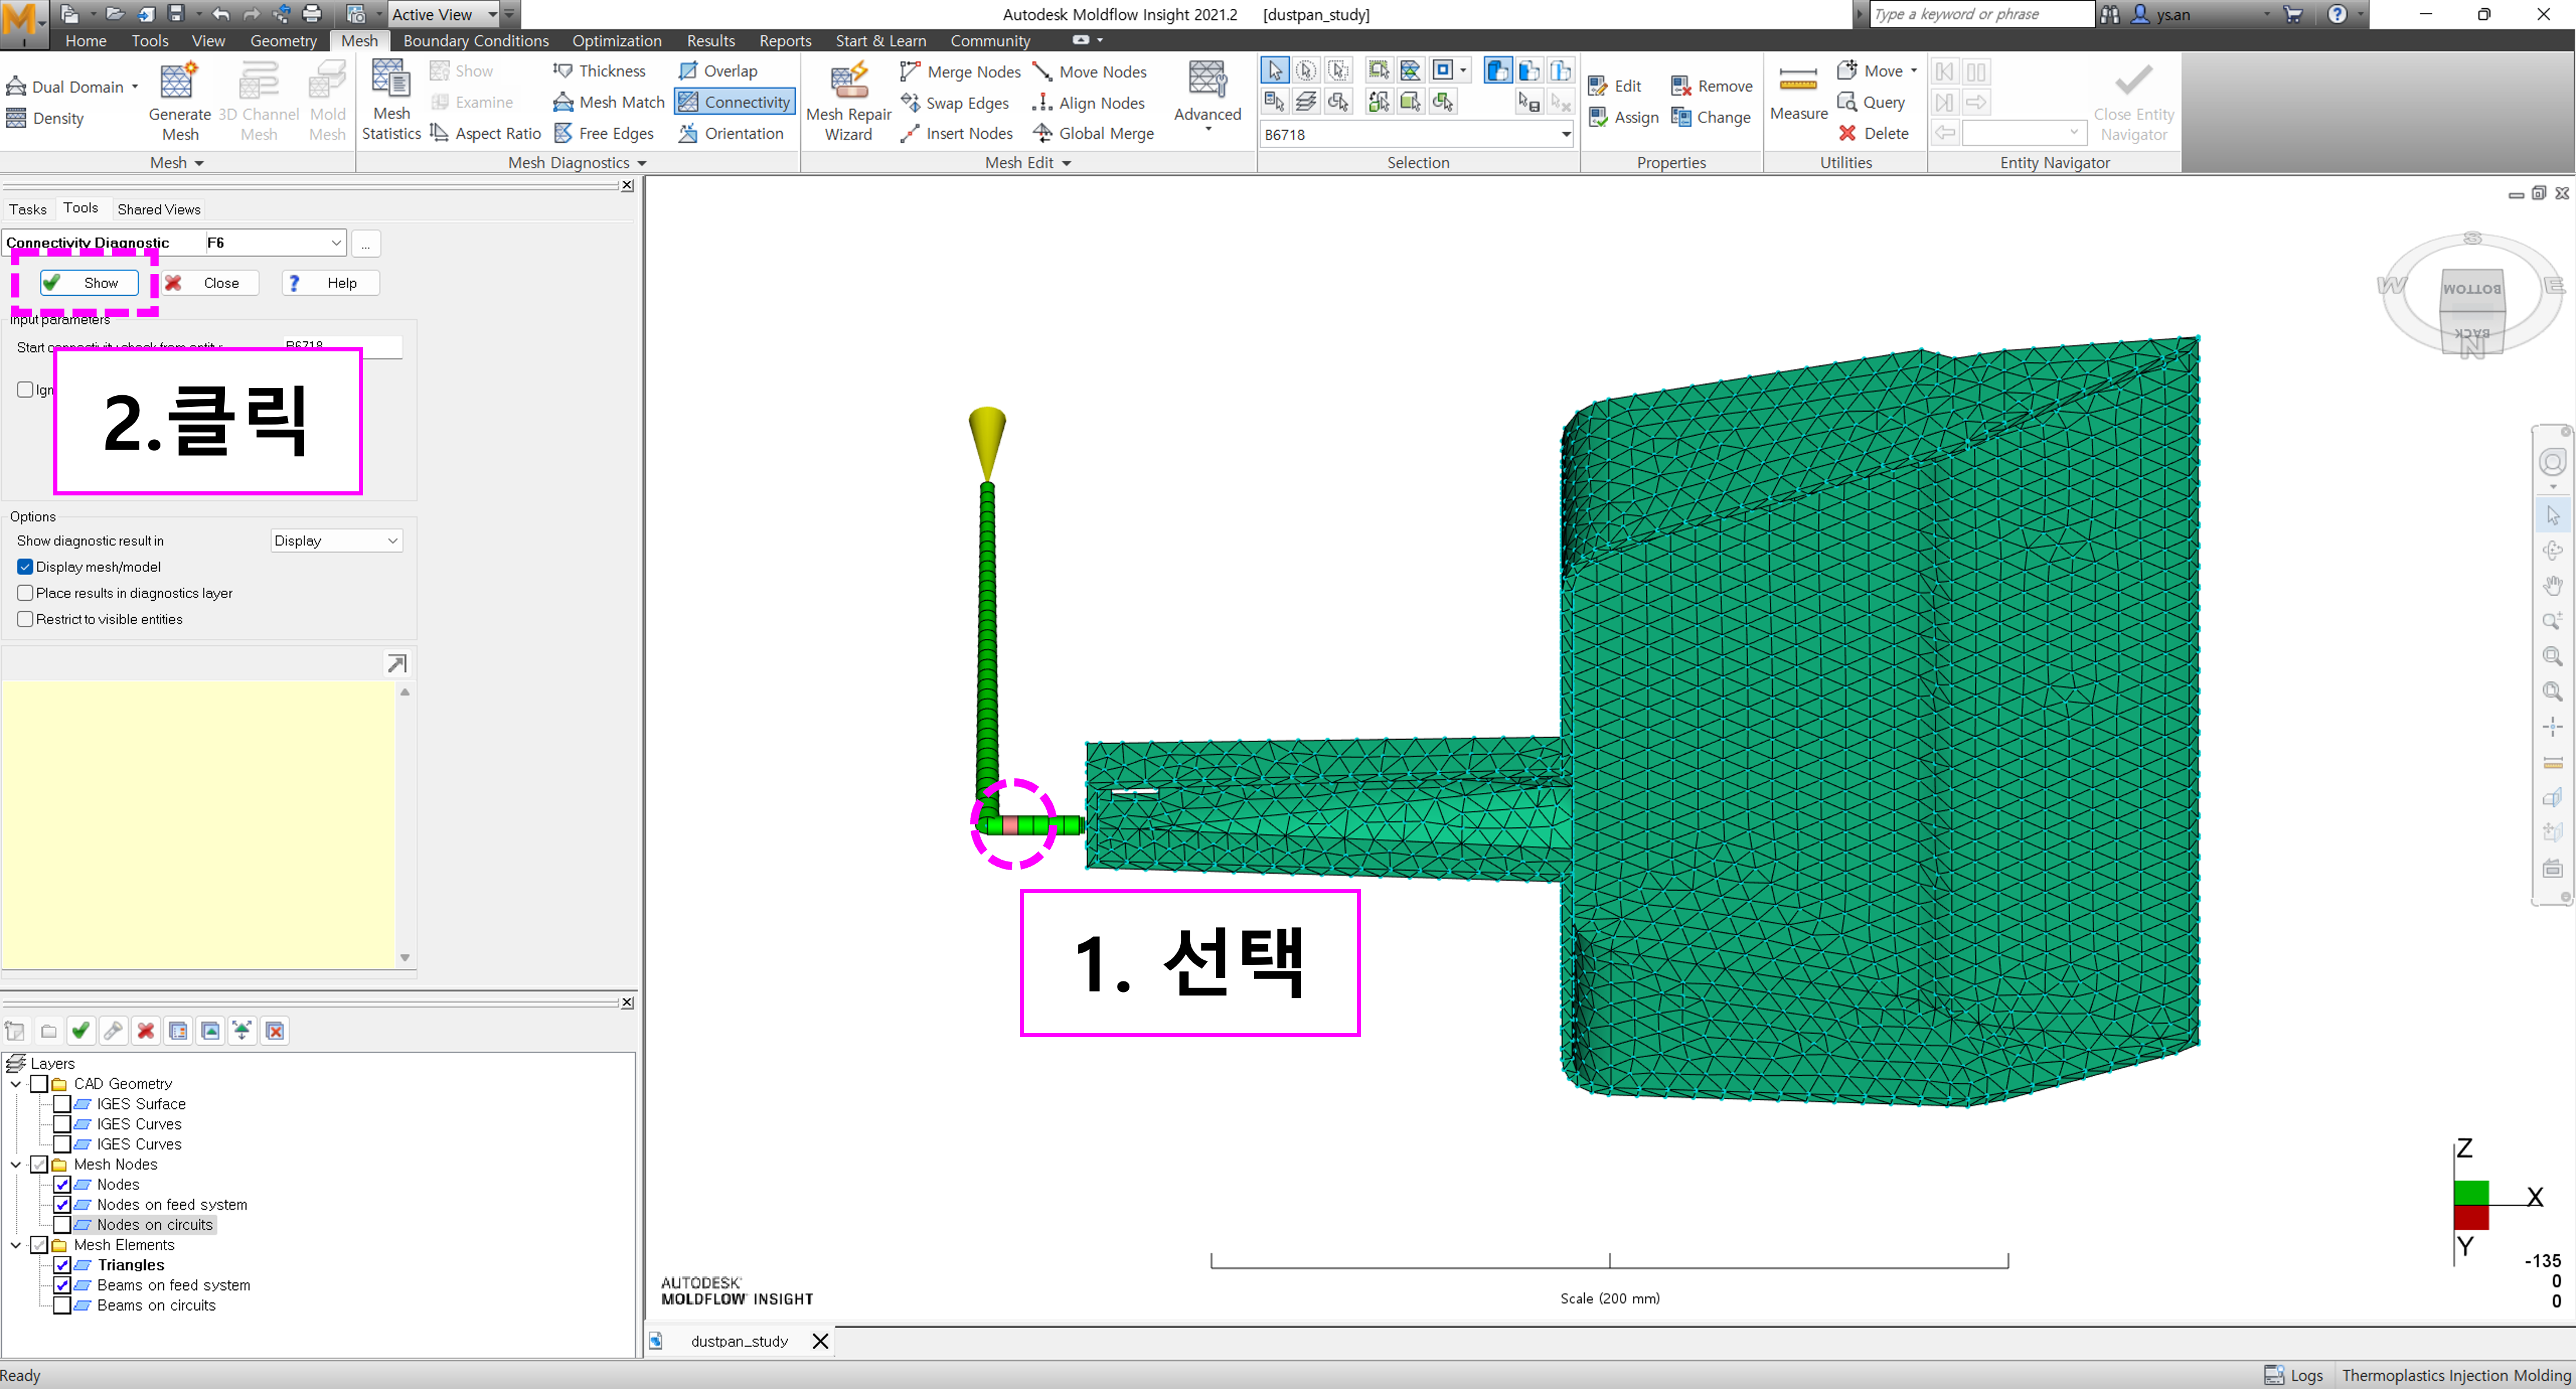Edit entity properties
This screenshot has height=1389, width=2576.
pos(1614,86)
